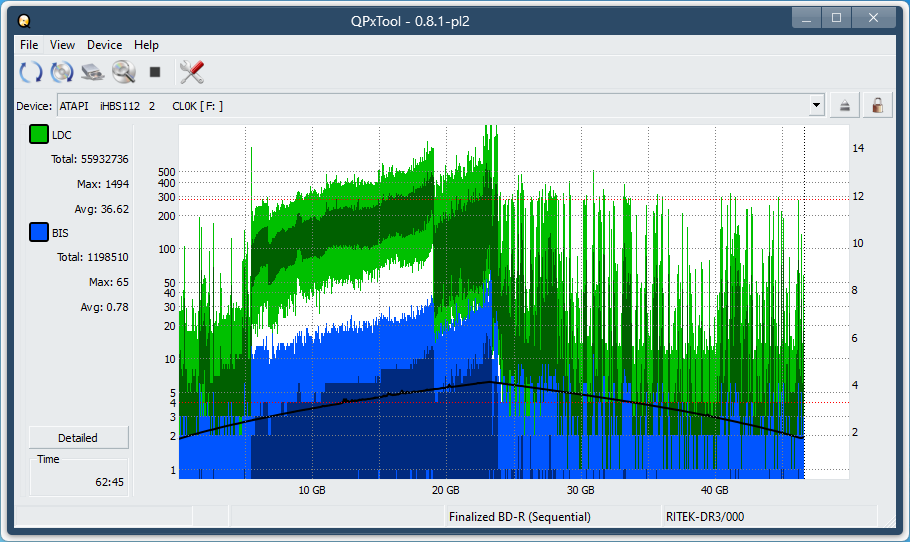Click the Finalized BD-R (Sequential) status entry
This screenshot has height=542, width=910.
tap(519, 516)
